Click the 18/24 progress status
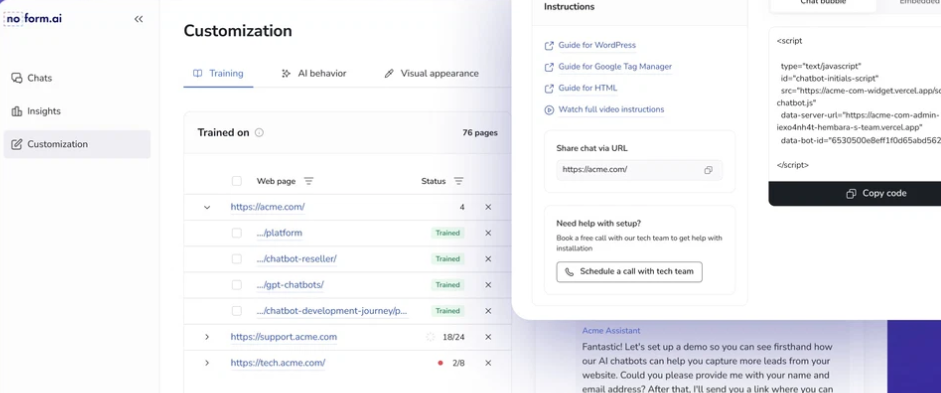The height and width of the screenshot is (393, 941). coord(454,337)
